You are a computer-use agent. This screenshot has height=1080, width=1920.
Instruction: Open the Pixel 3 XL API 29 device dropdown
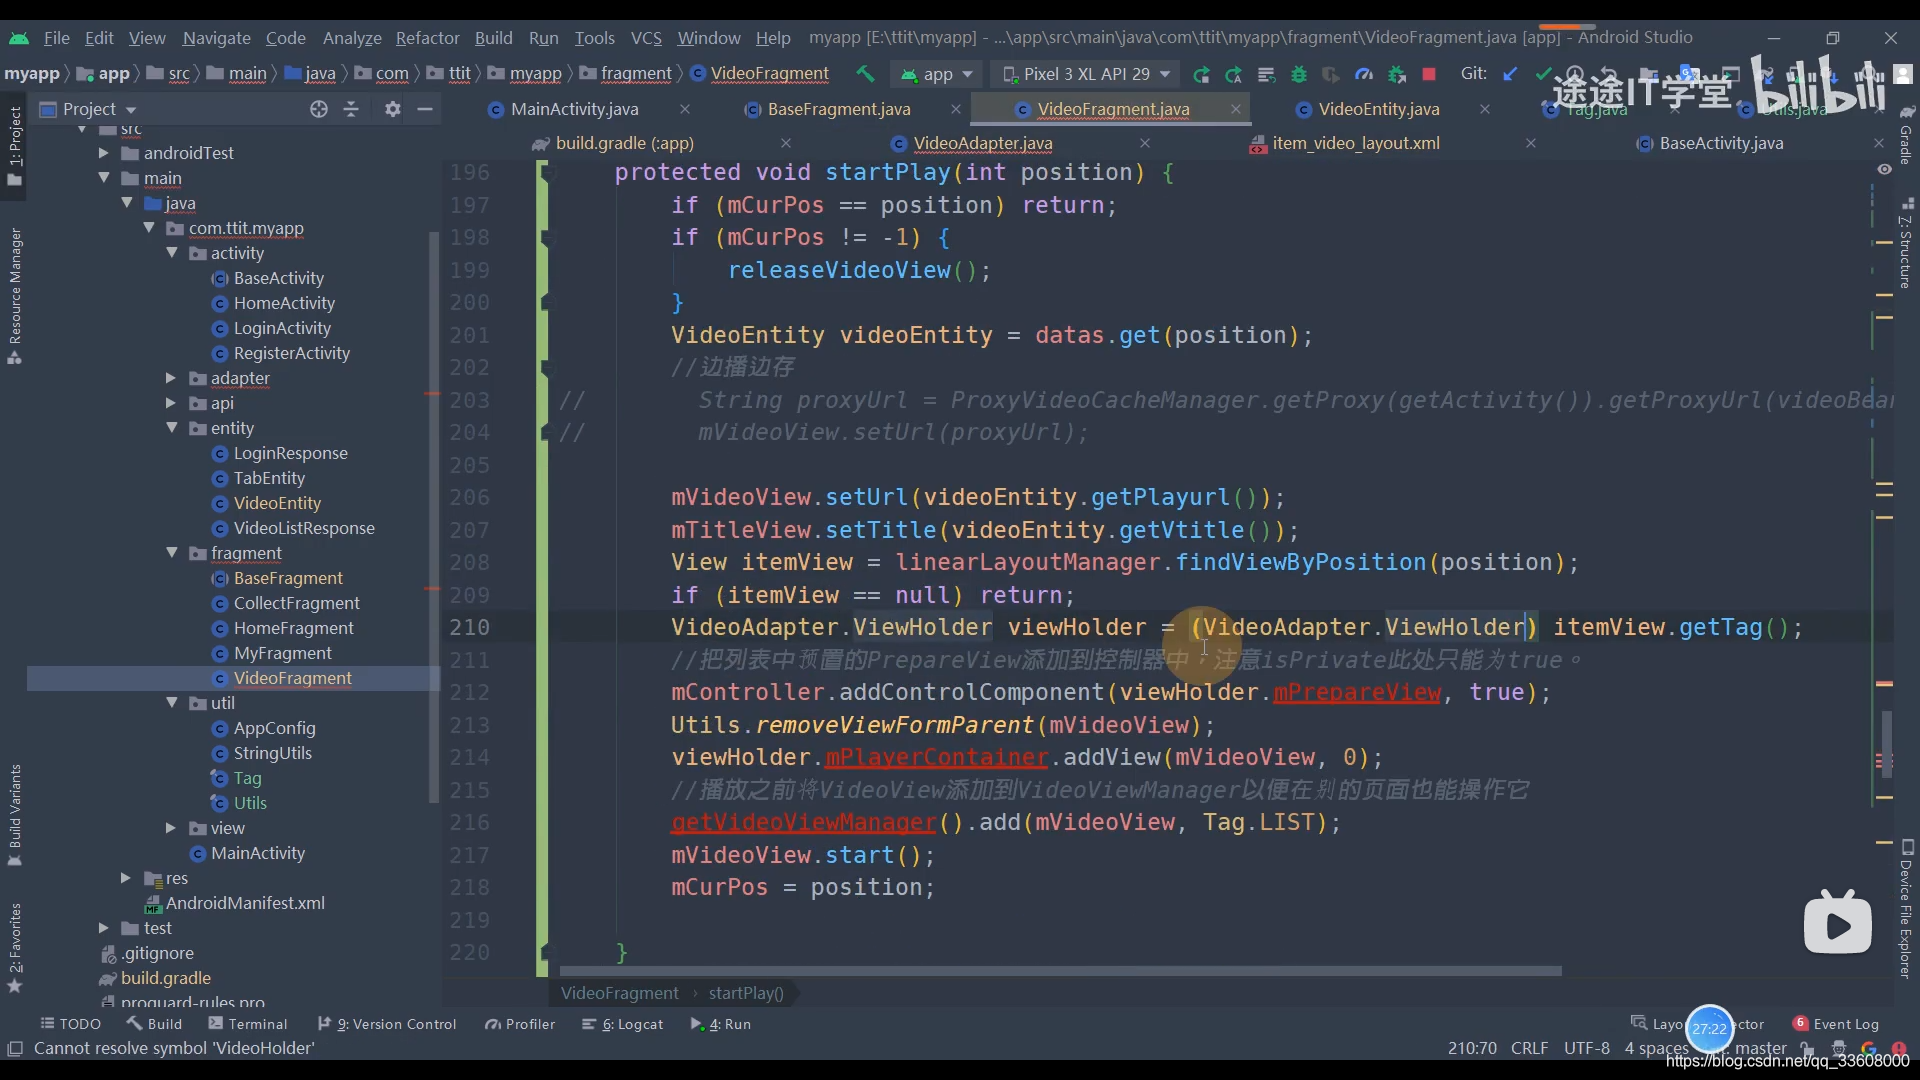pyautogui.click(x=1086, y=74)
